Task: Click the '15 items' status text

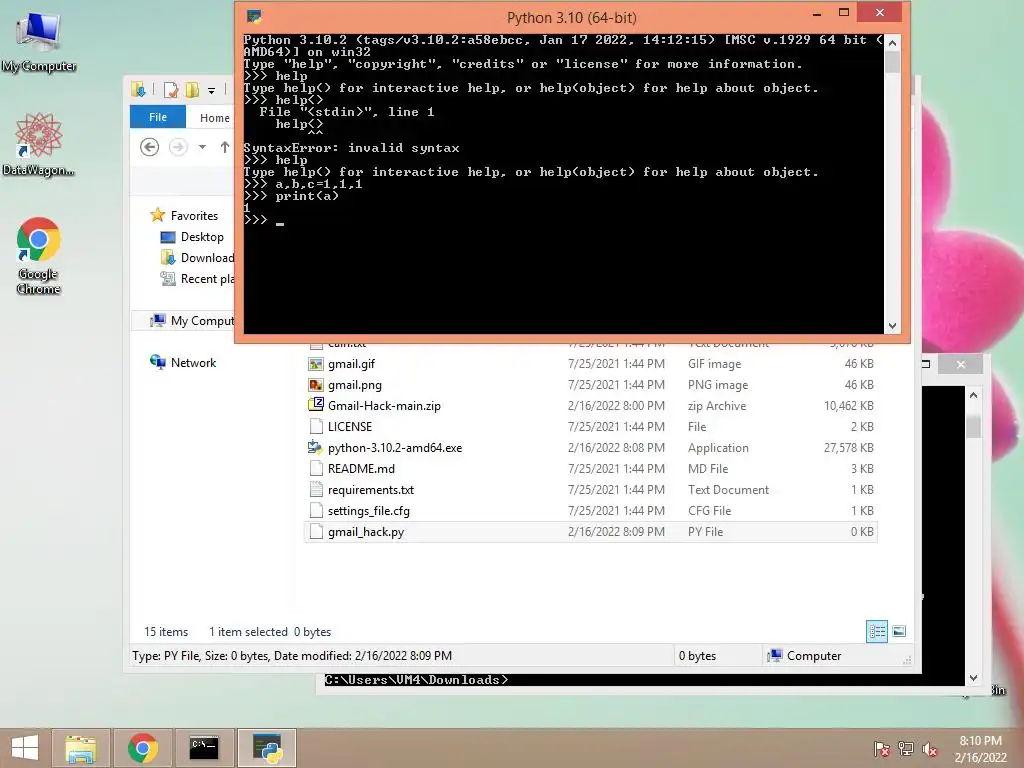Action: click(x=166, y=632)
